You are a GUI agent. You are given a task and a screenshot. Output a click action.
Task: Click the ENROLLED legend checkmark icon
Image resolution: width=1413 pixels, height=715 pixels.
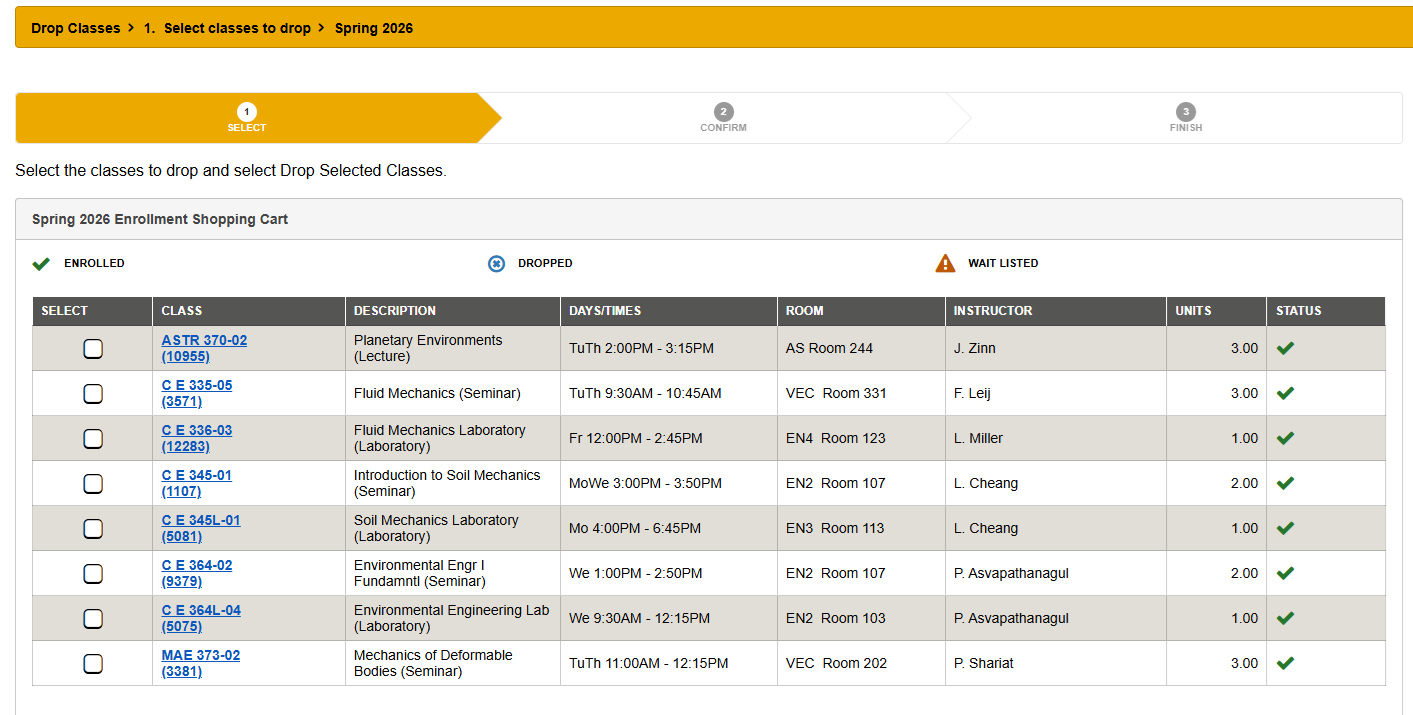(x=41, y=262)
